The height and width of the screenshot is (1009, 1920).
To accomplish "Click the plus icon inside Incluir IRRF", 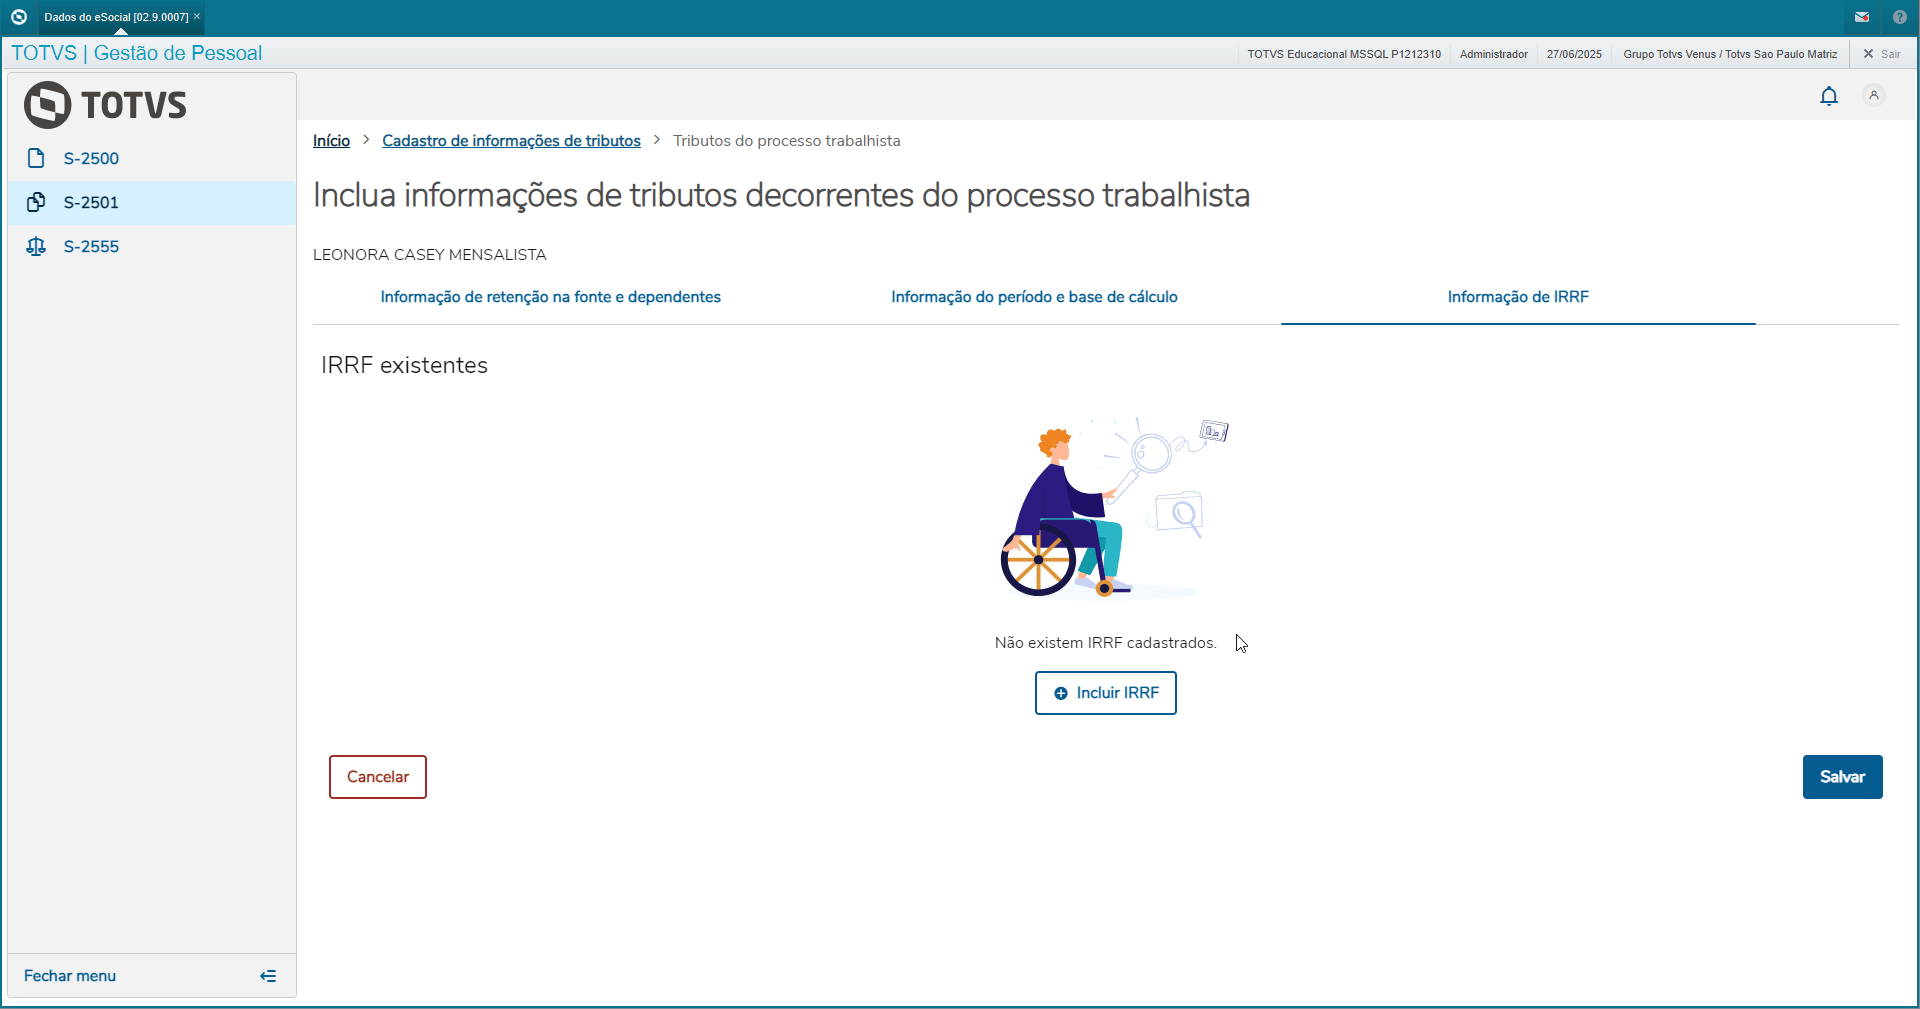I will (x=1061, y=693).
